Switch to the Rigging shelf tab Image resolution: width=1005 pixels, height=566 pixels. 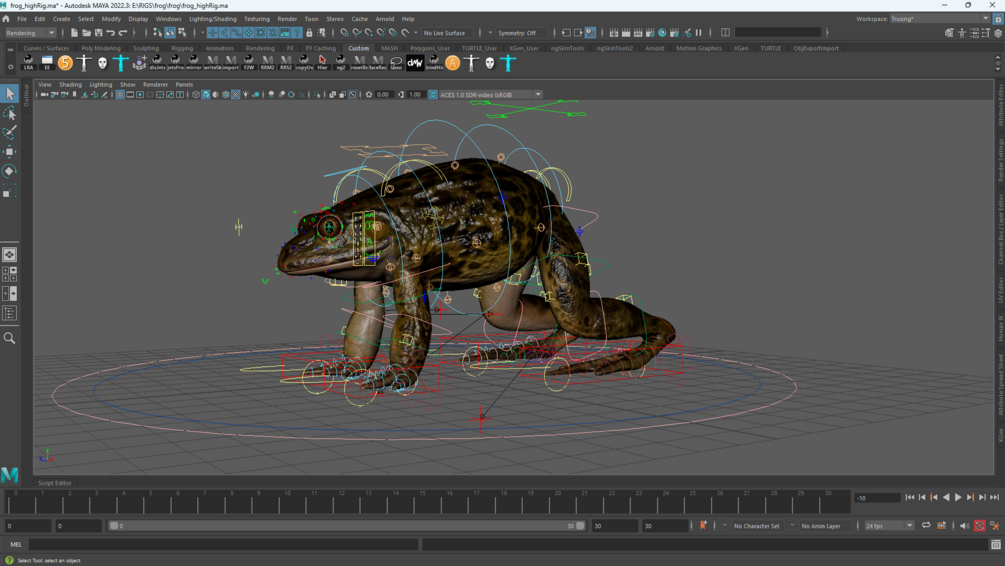coord(182,48)
